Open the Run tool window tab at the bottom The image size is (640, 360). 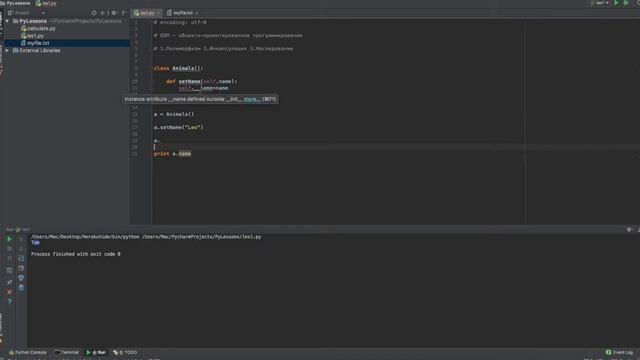(x=96, y=352)
